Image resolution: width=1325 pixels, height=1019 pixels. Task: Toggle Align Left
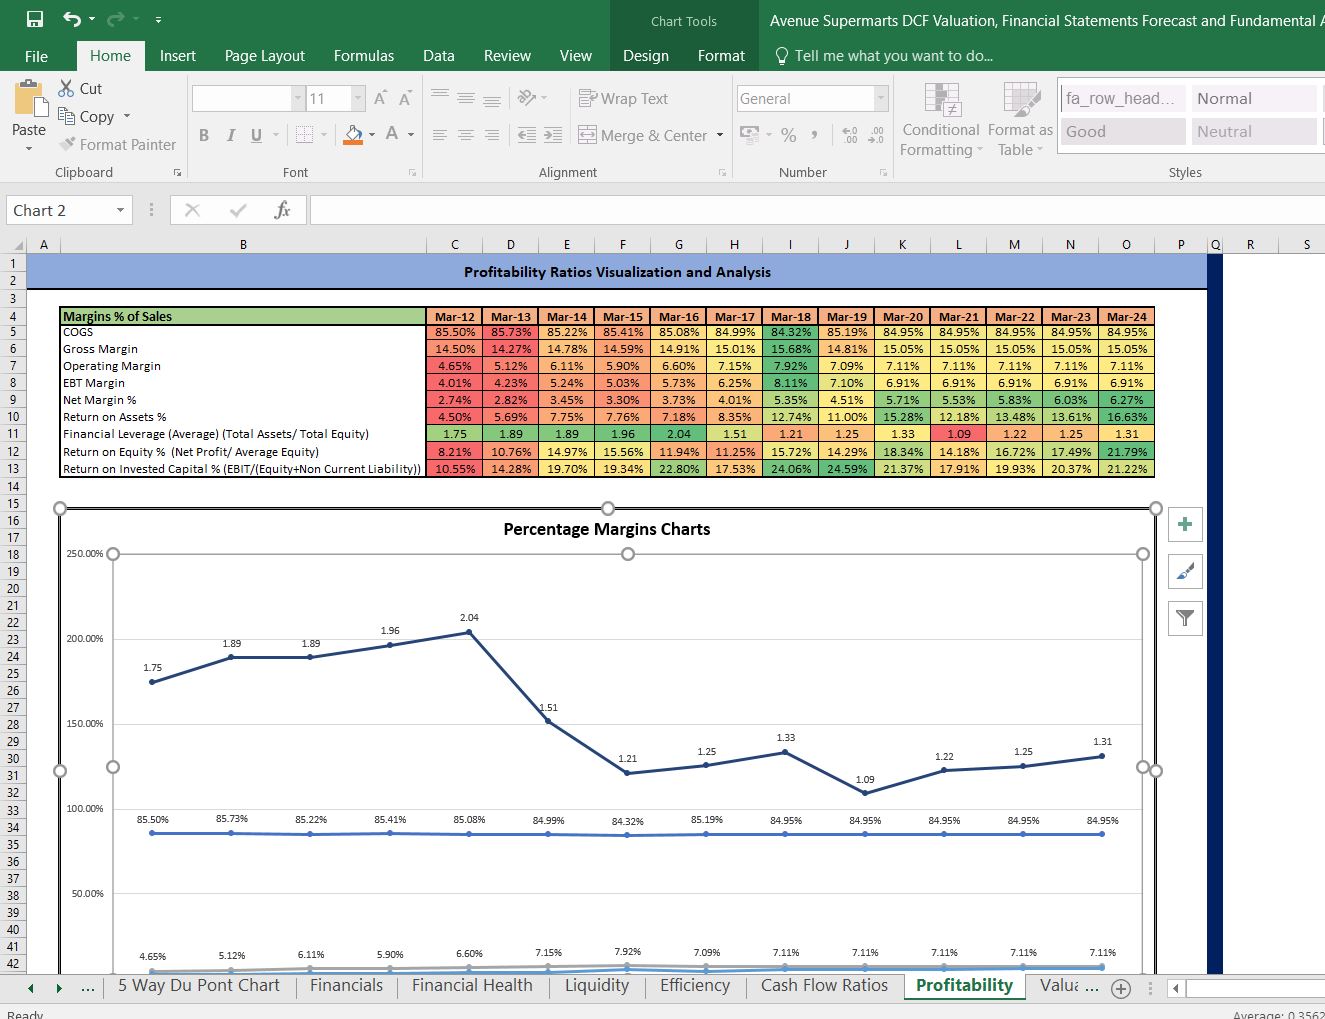(x=440, y=135)
